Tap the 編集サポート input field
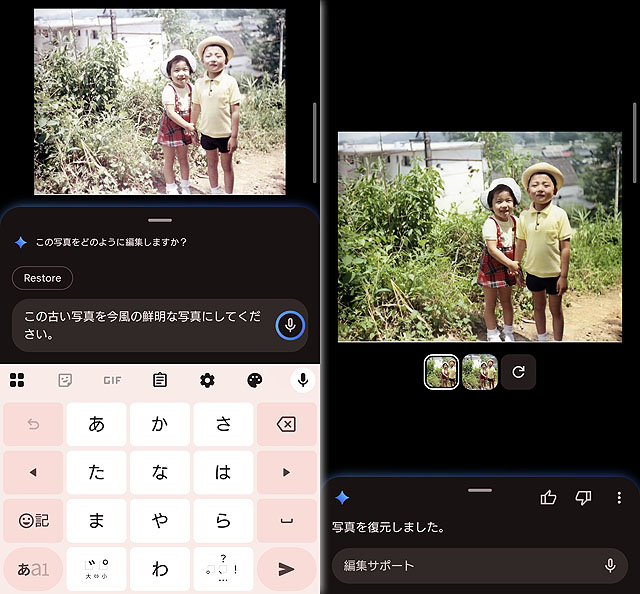 point(465,566)
